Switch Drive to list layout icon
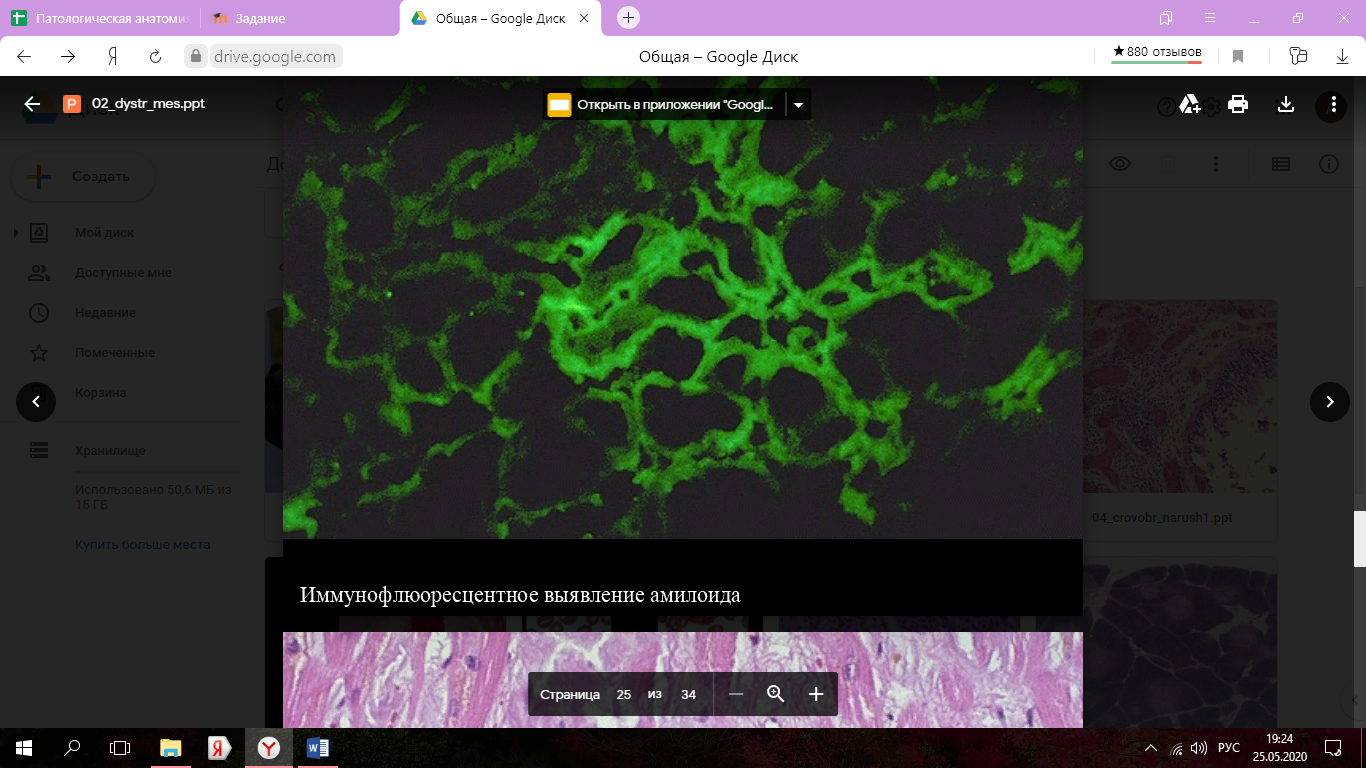 1281,164
